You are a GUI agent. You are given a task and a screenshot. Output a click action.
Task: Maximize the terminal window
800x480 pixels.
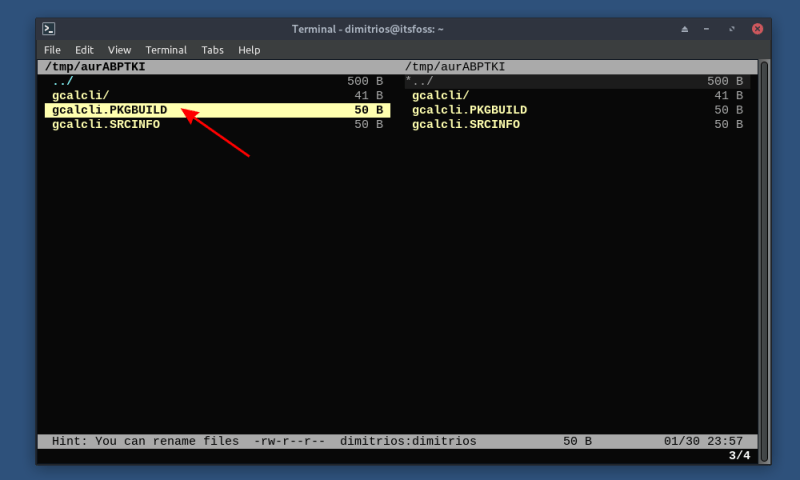[x=732, y=29]
